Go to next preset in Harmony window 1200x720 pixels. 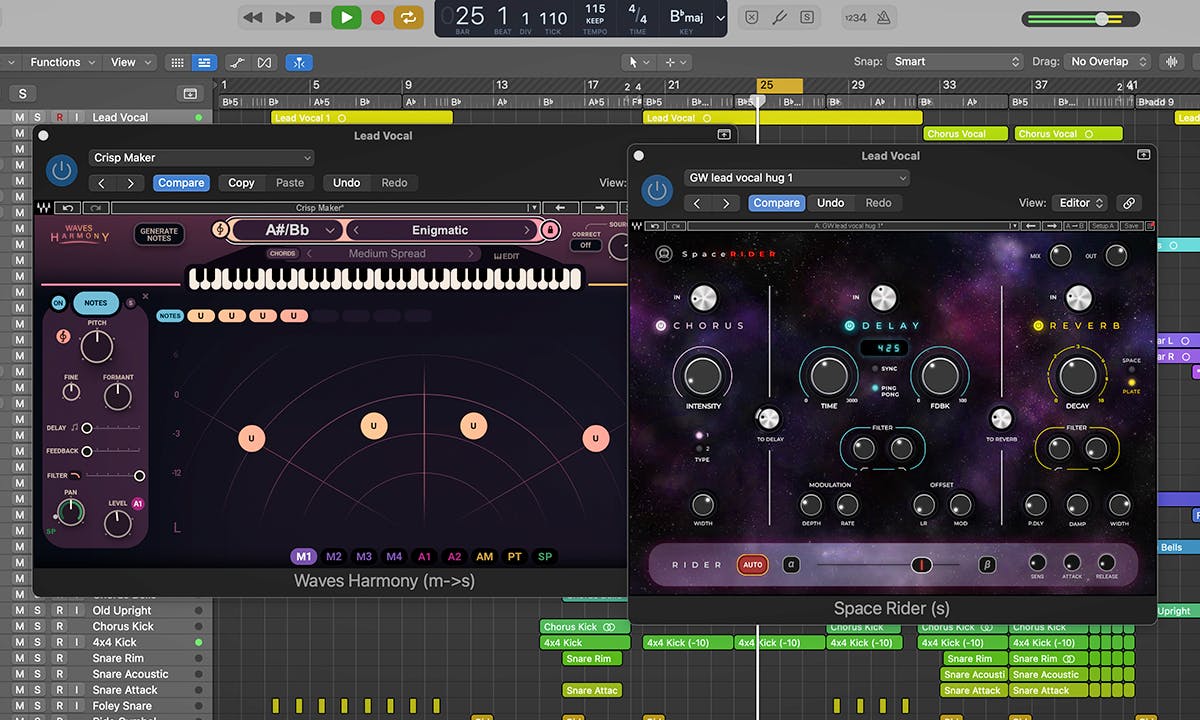click(131, 183)
